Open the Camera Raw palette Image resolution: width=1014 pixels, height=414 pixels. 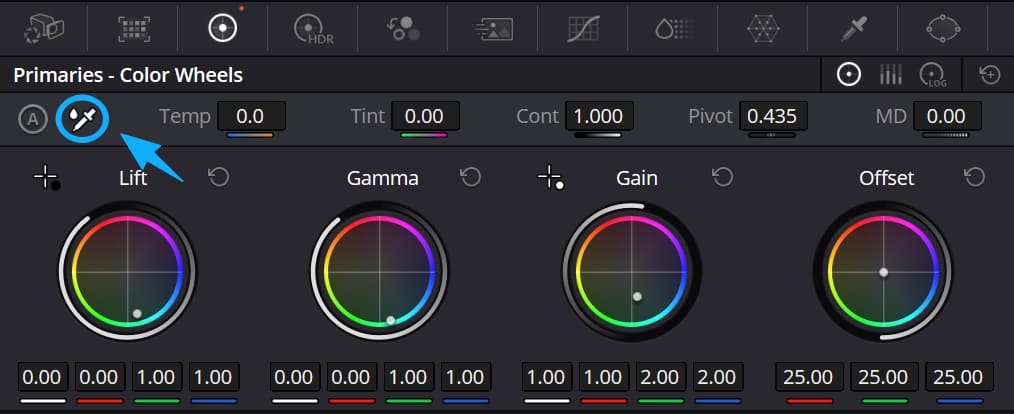[x=44, y=29]
